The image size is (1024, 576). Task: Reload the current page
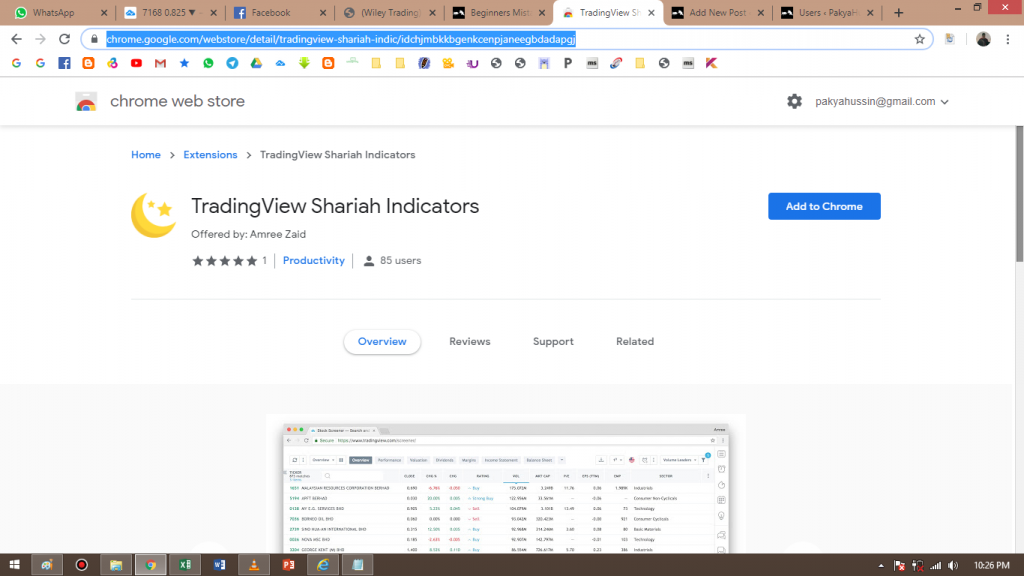64,39
